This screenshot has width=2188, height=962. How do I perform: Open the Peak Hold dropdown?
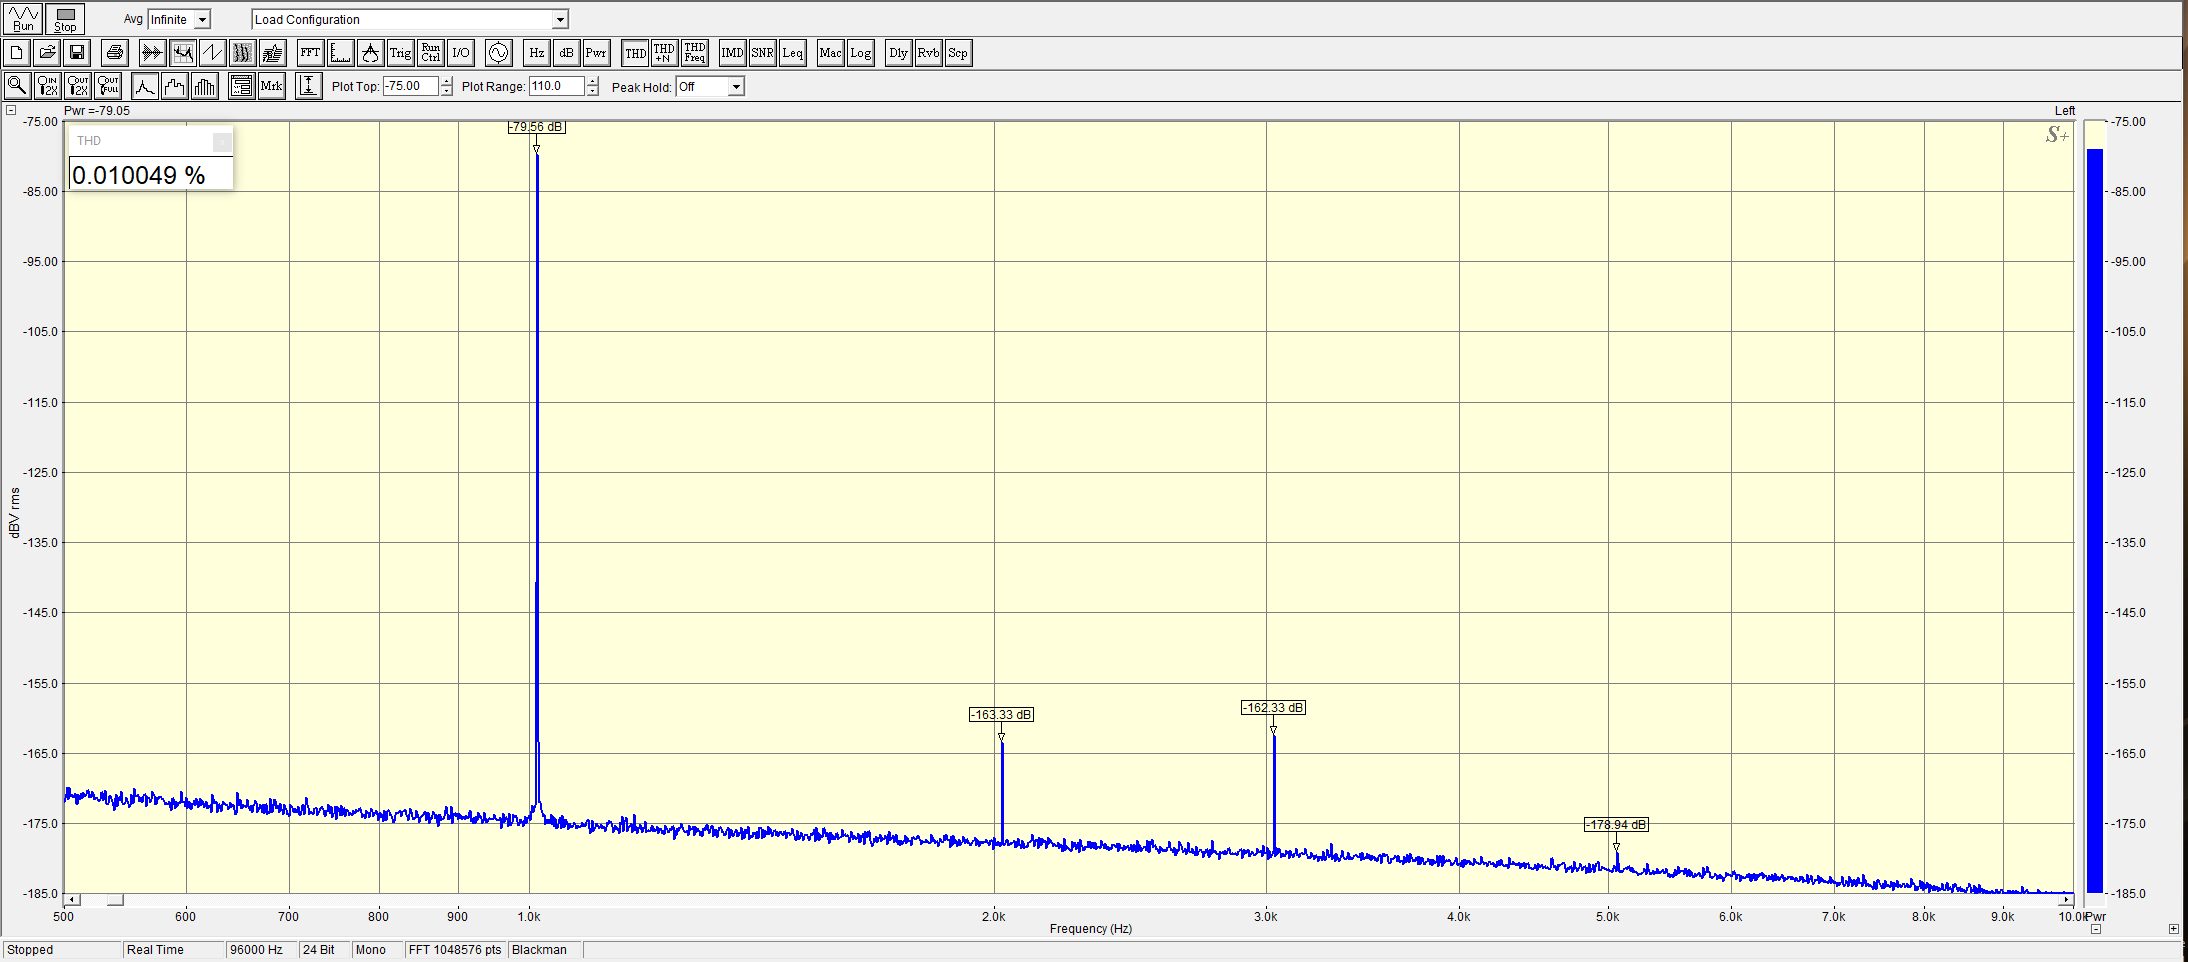(x=736, y=87)
